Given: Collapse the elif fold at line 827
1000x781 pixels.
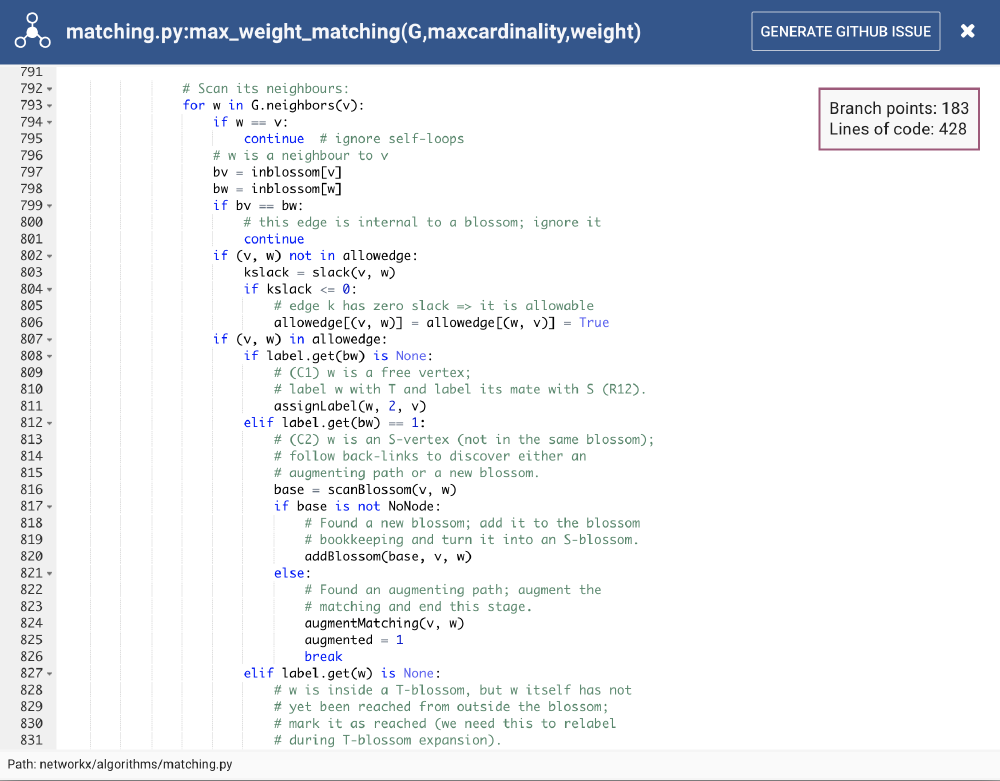Looking at the screenshot, I should point(50,674).
